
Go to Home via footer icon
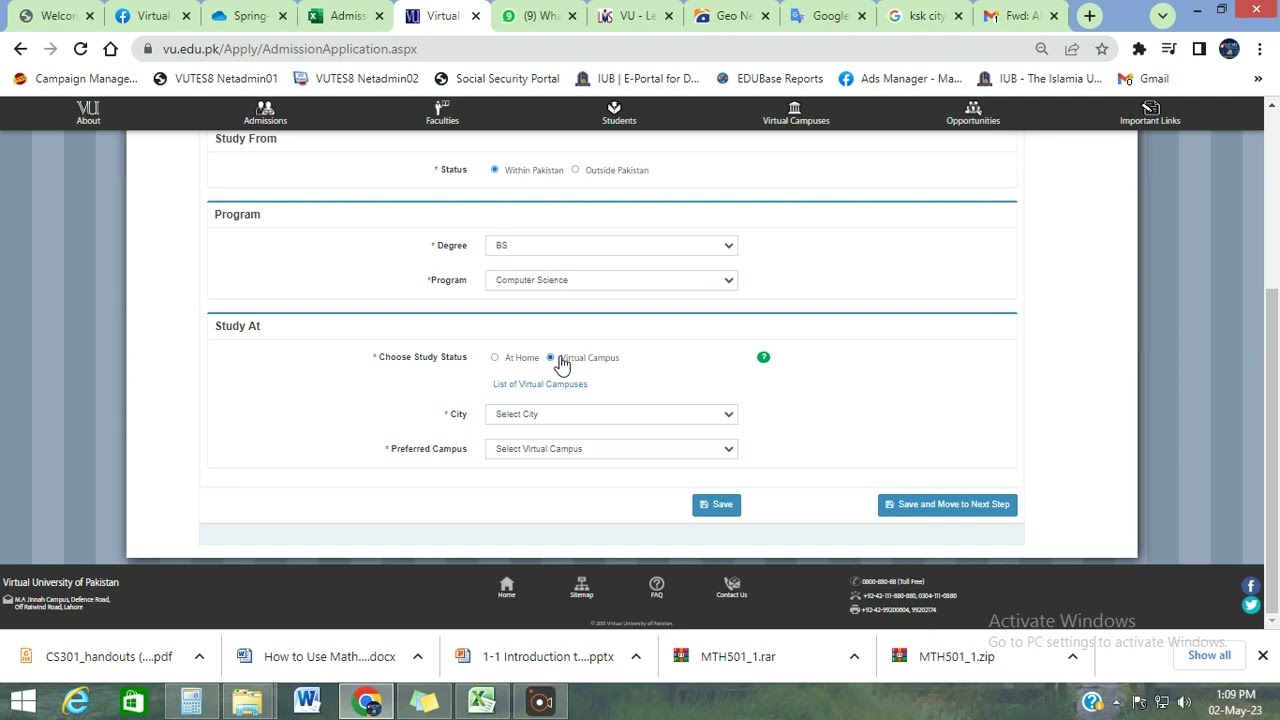pos(507,587)
